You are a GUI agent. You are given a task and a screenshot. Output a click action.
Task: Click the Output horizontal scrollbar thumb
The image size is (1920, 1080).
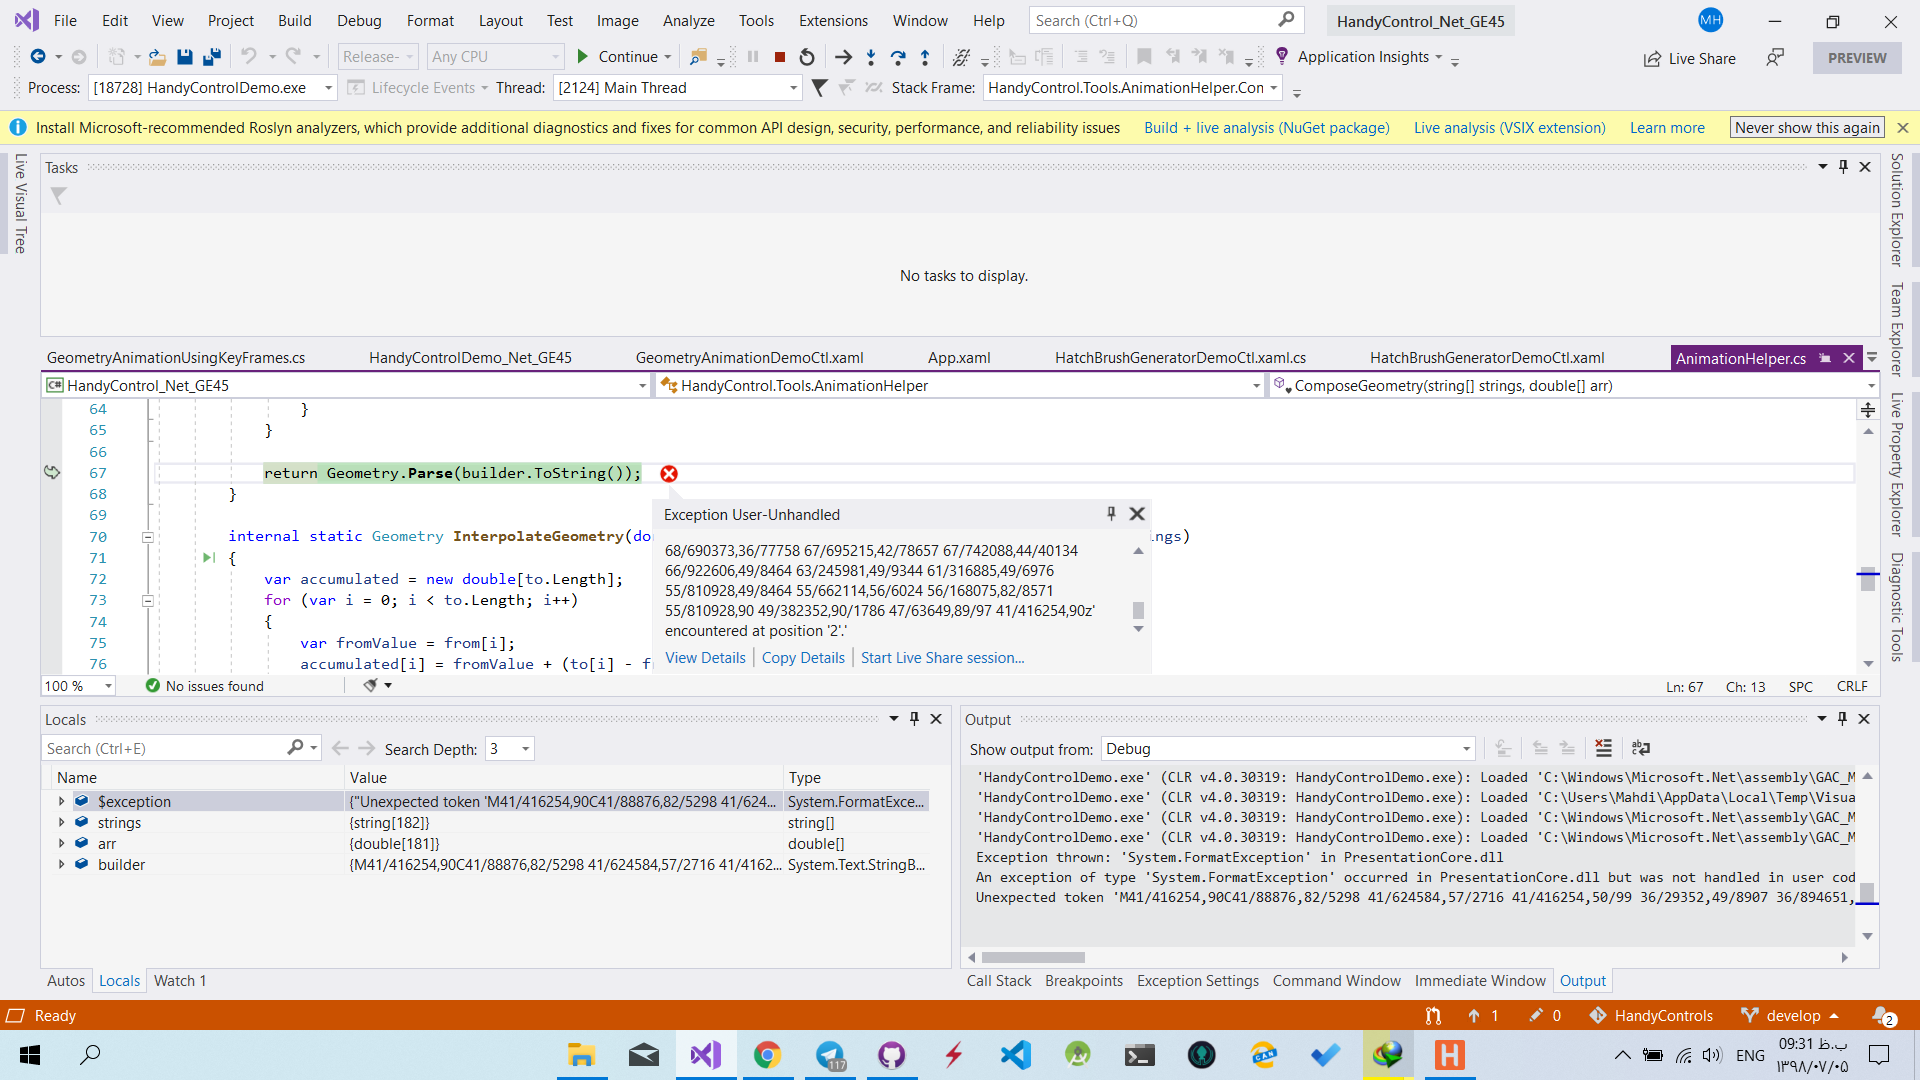pyautogui.click(x=1033, y=957)
